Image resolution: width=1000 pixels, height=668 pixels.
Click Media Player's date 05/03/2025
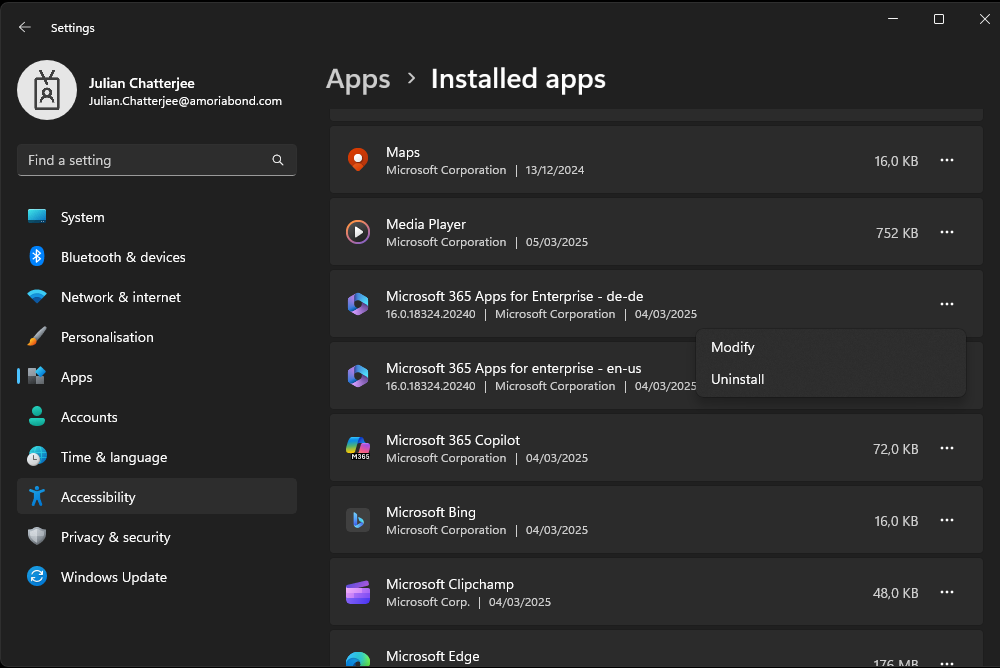click(x=557, y=242)
